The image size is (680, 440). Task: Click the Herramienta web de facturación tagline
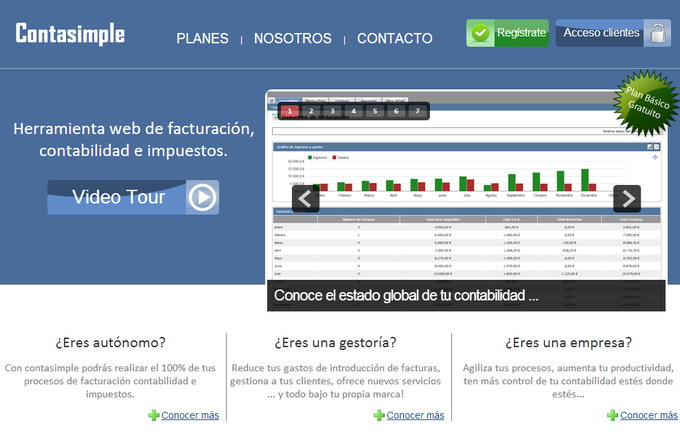point(134,140)
